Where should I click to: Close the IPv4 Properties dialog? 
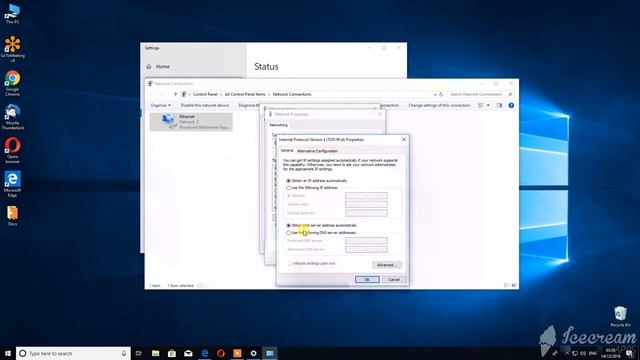coord(404,140)
